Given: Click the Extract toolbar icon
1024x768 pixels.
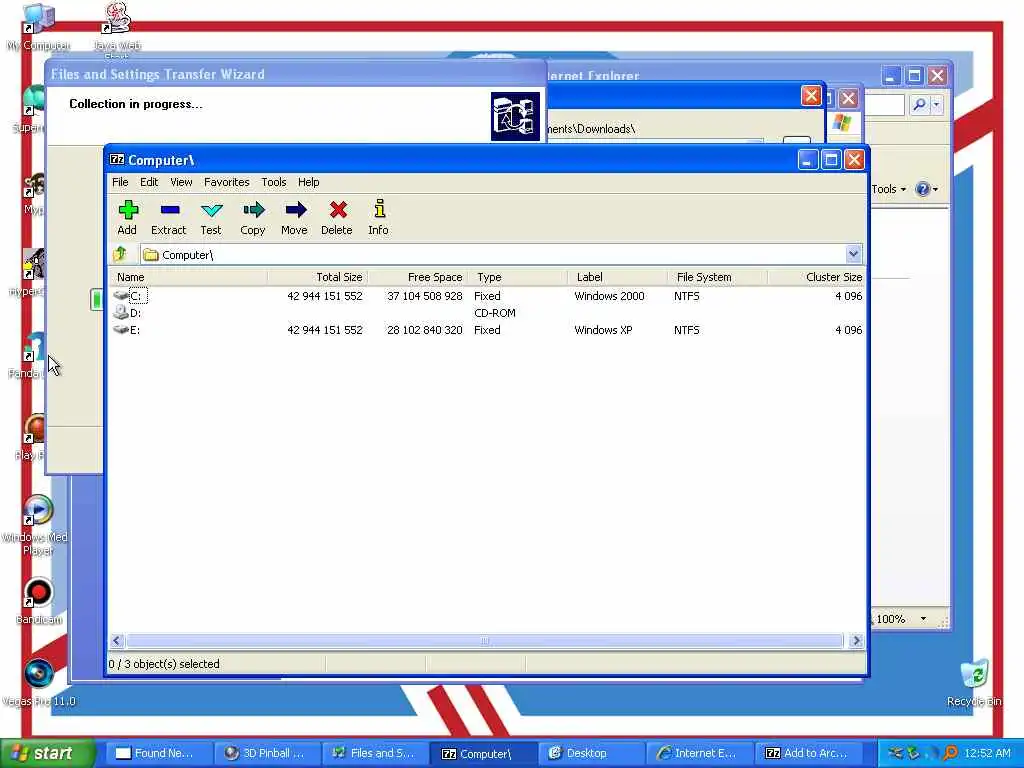Looking at the screenshot, I should (x=168, y=217).
